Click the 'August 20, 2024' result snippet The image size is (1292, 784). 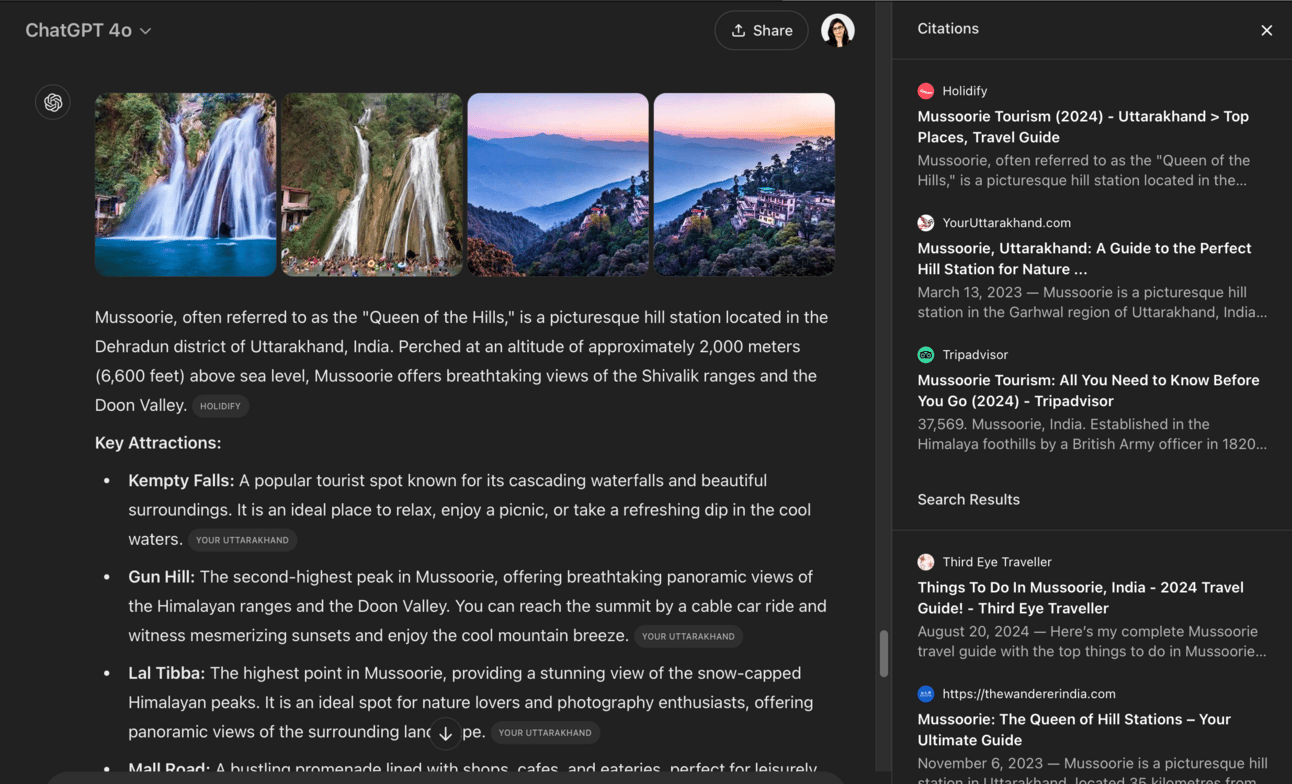click(x=1092, y=642)
